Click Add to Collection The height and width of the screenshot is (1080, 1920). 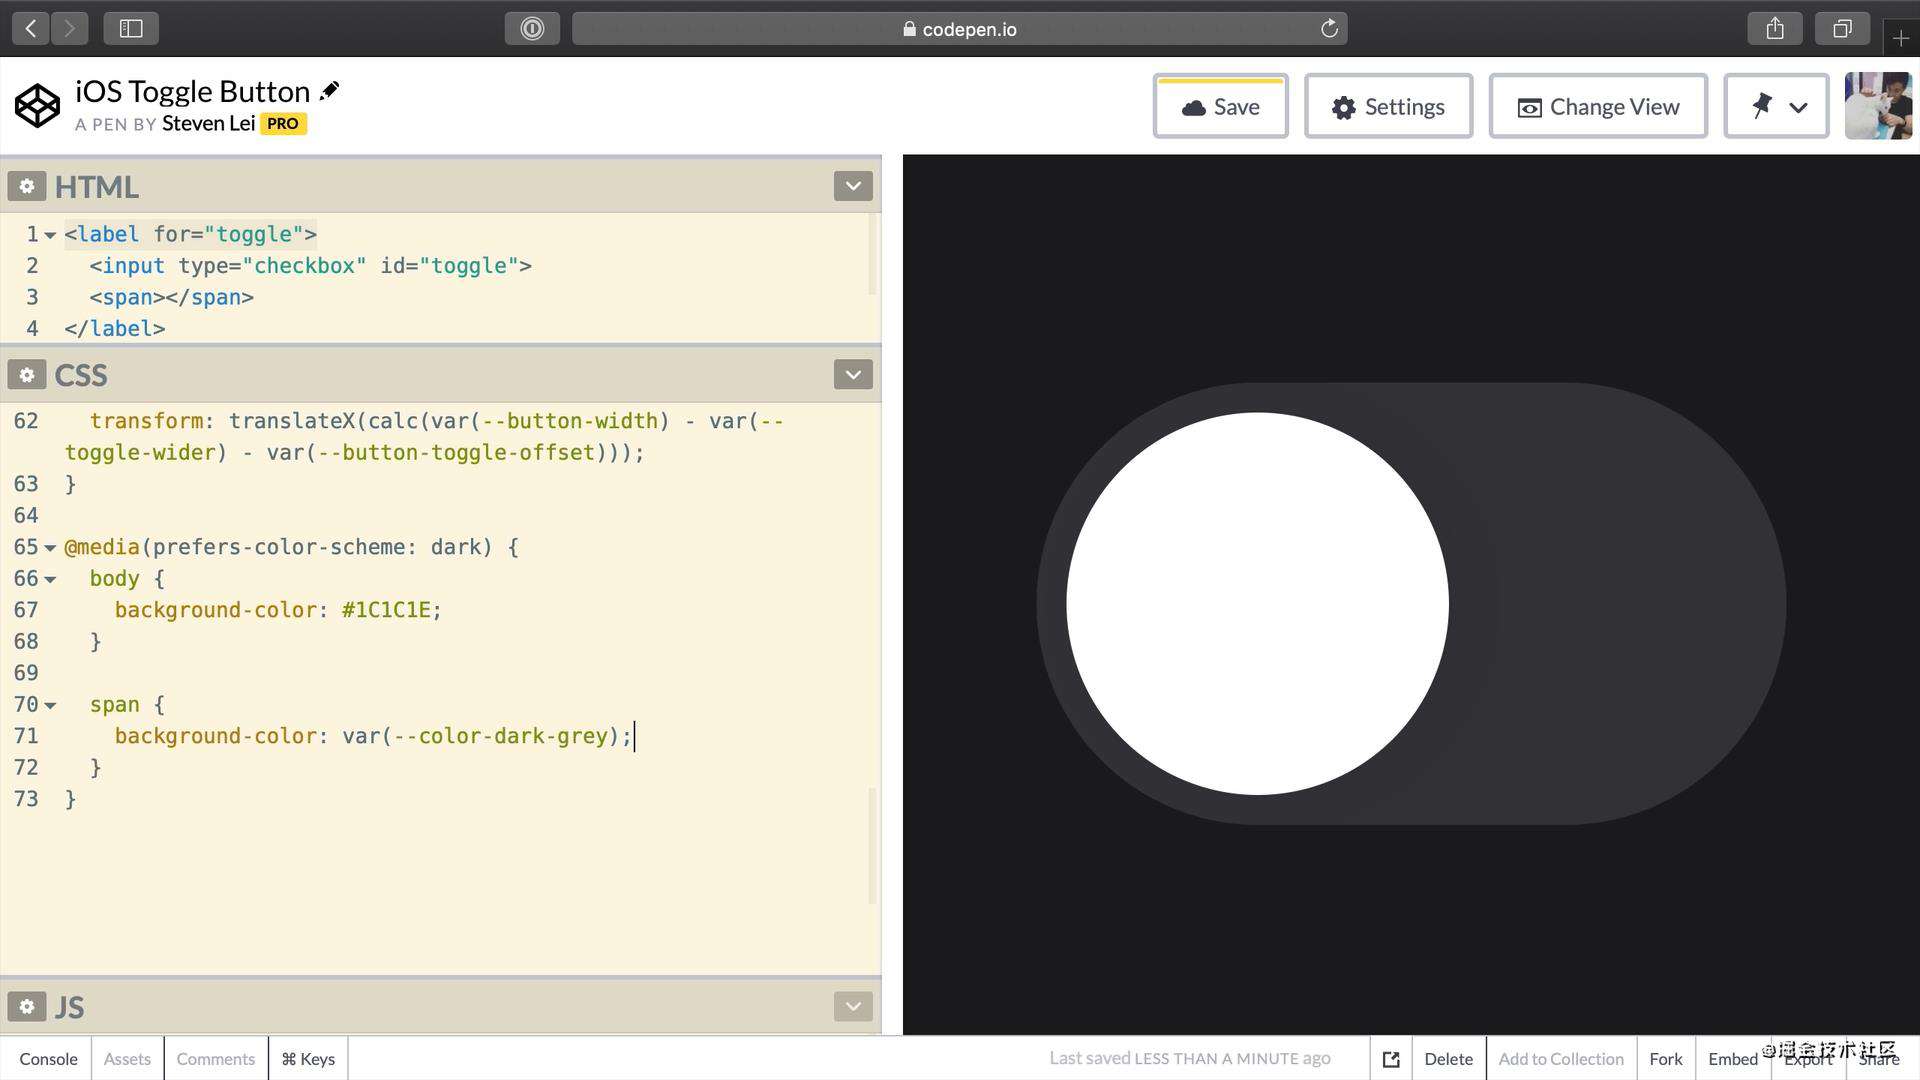click(x=1561, y=1059)
